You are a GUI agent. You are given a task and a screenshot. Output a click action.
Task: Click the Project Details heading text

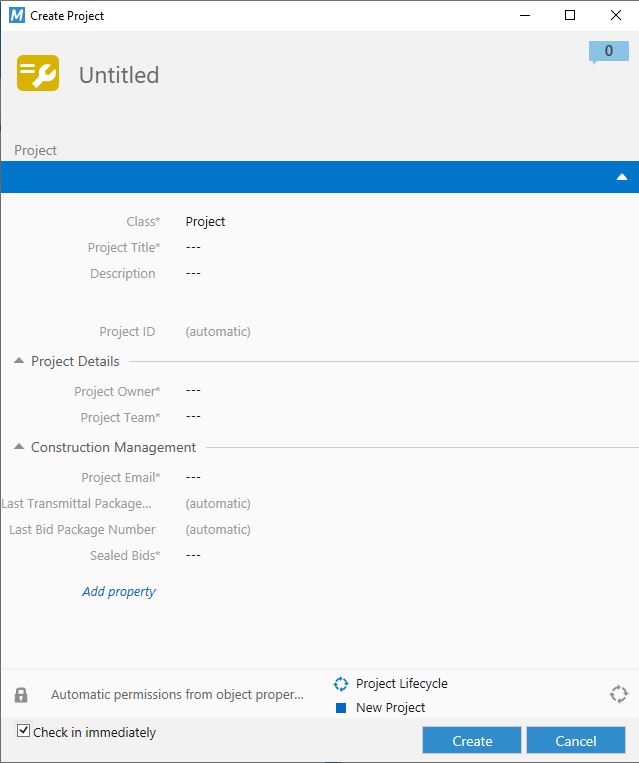[x=75, y=362]
